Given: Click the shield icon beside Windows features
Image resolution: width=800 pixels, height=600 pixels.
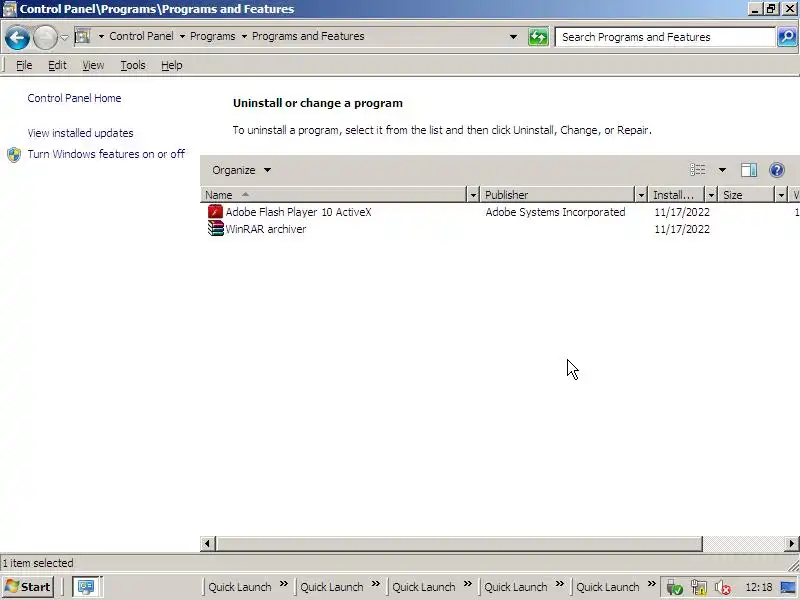Looking at the screenshot, I should click(x=14, y=155).
